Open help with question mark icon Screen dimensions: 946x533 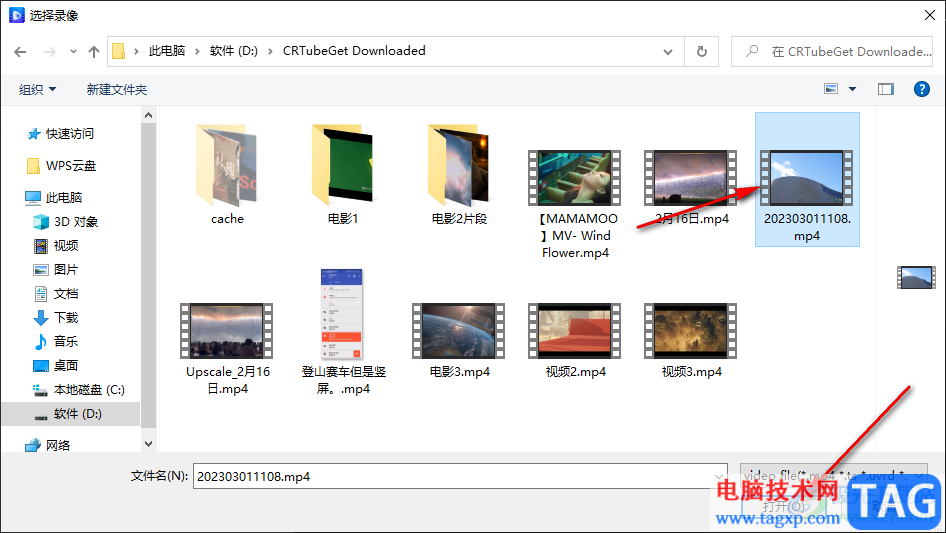pos(922,89)
